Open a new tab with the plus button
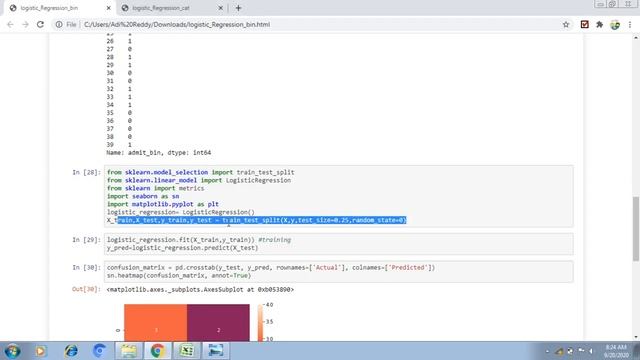 coord(238,8)
